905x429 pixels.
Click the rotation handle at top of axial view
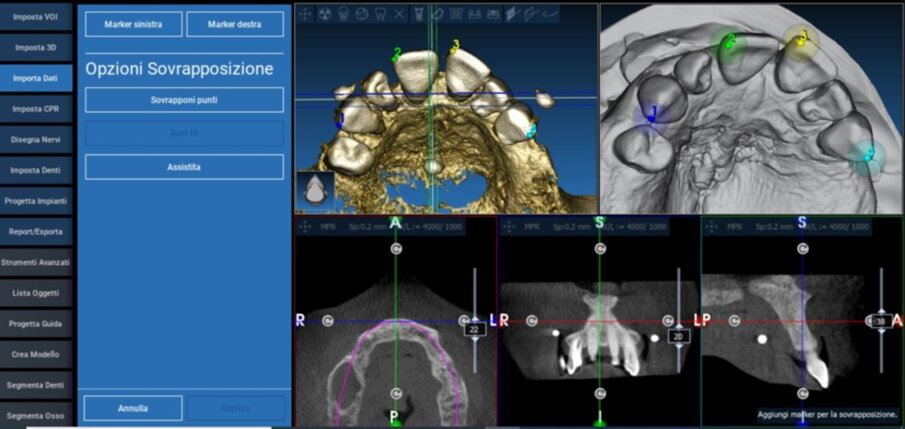point(396,248)
